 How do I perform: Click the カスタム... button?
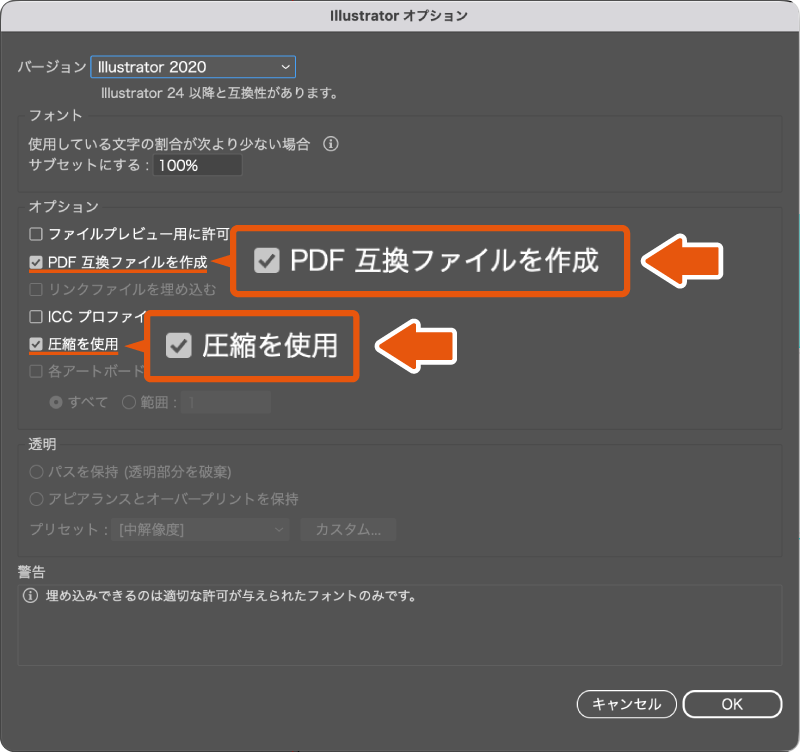[348, 530]
